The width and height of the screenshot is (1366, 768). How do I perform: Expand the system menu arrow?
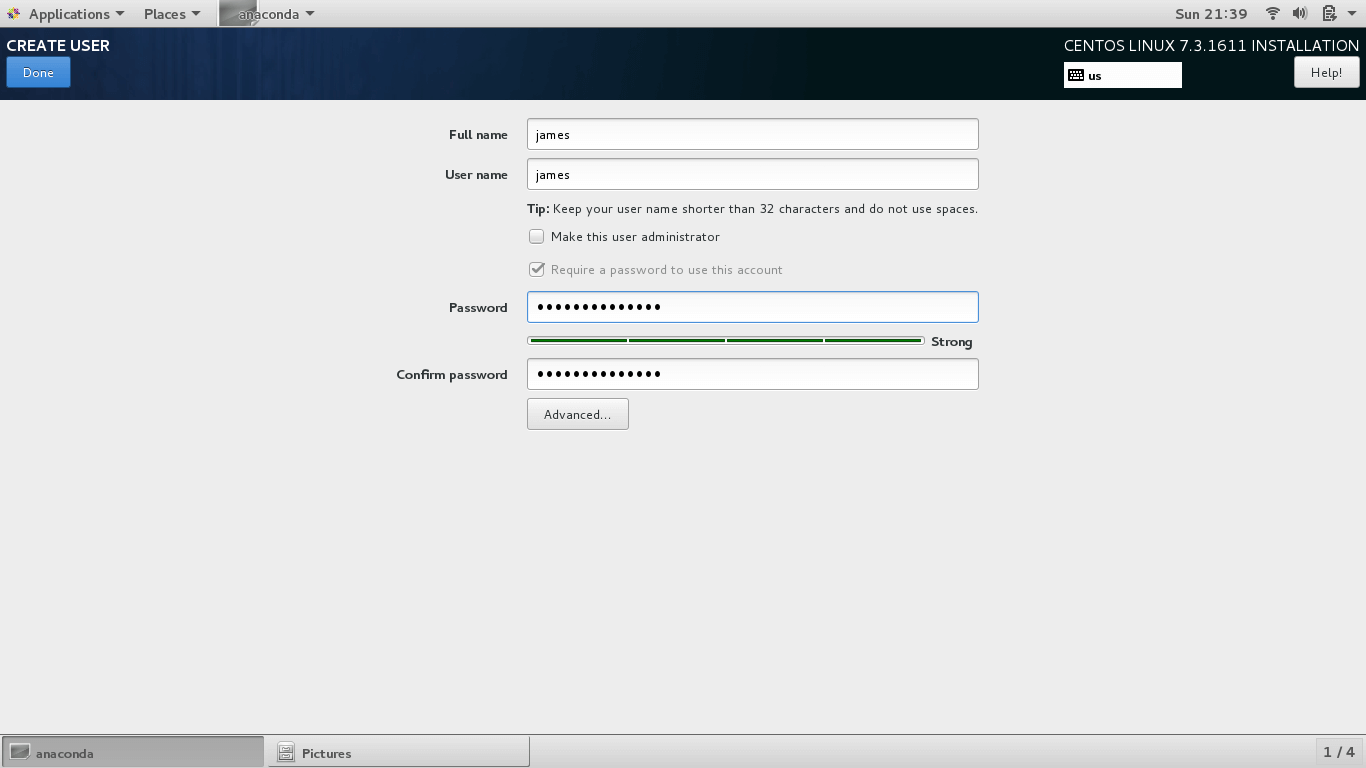click(1350, 14)
